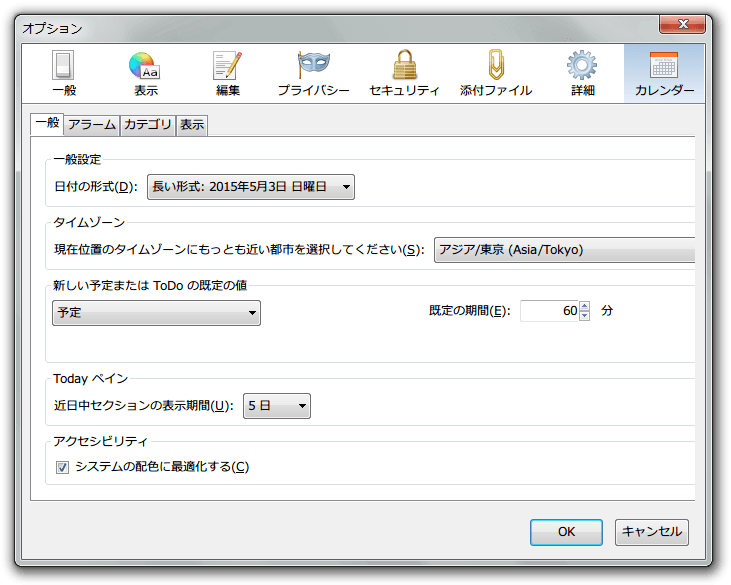Select the 表示 sub-tab under calendar
The height and width of the screenshot is (585, 731).
tap(192, 125)
